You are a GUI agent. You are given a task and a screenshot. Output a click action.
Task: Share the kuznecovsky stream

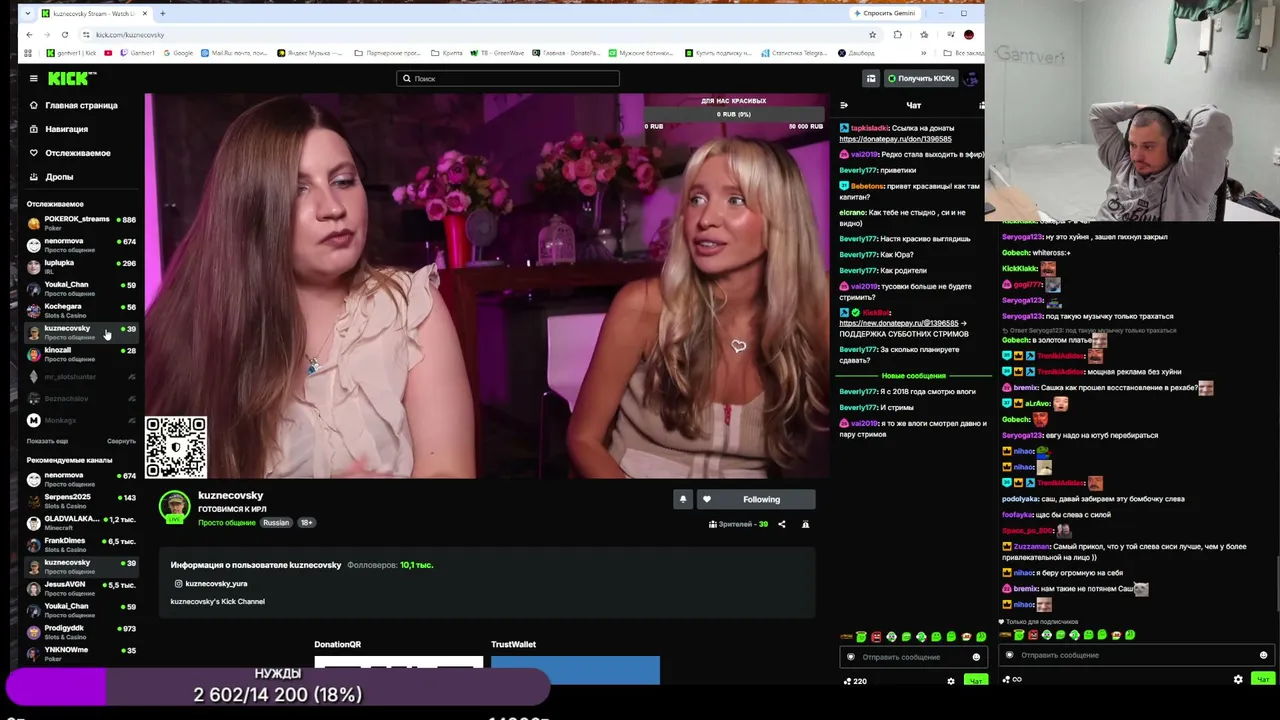tap(782, 524)
